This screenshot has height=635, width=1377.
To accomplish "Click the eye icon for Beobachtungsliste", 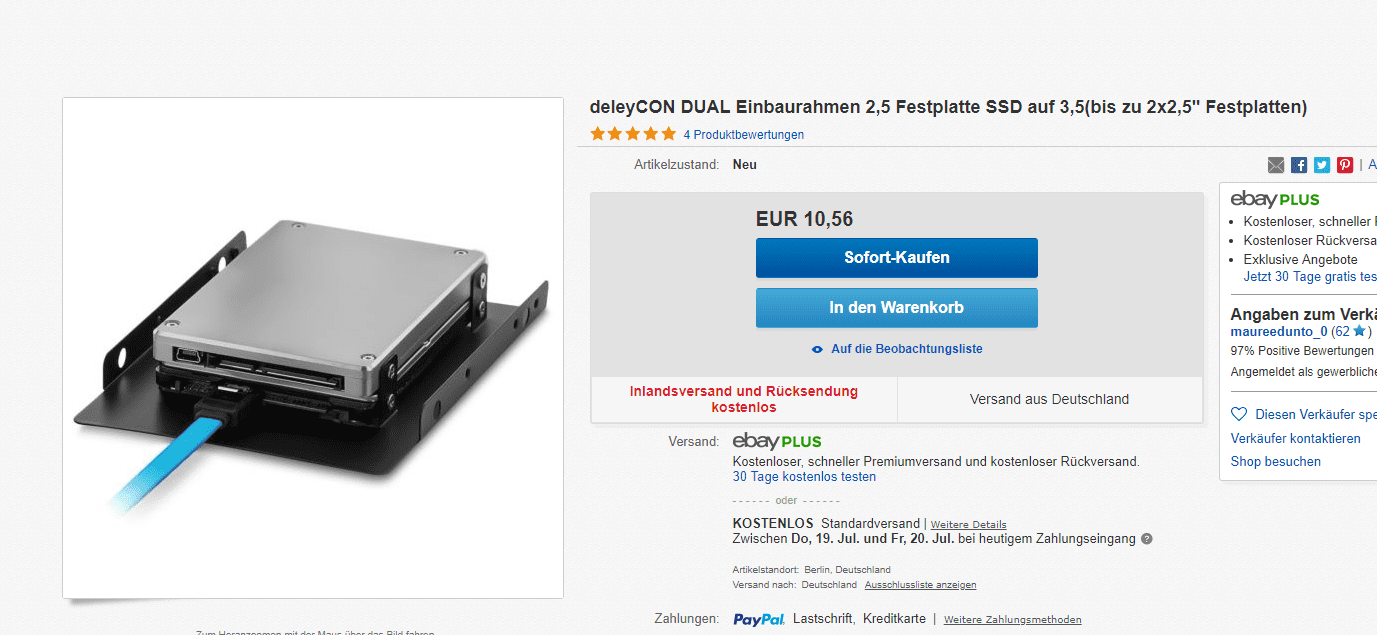I will [x=818, y=349].
